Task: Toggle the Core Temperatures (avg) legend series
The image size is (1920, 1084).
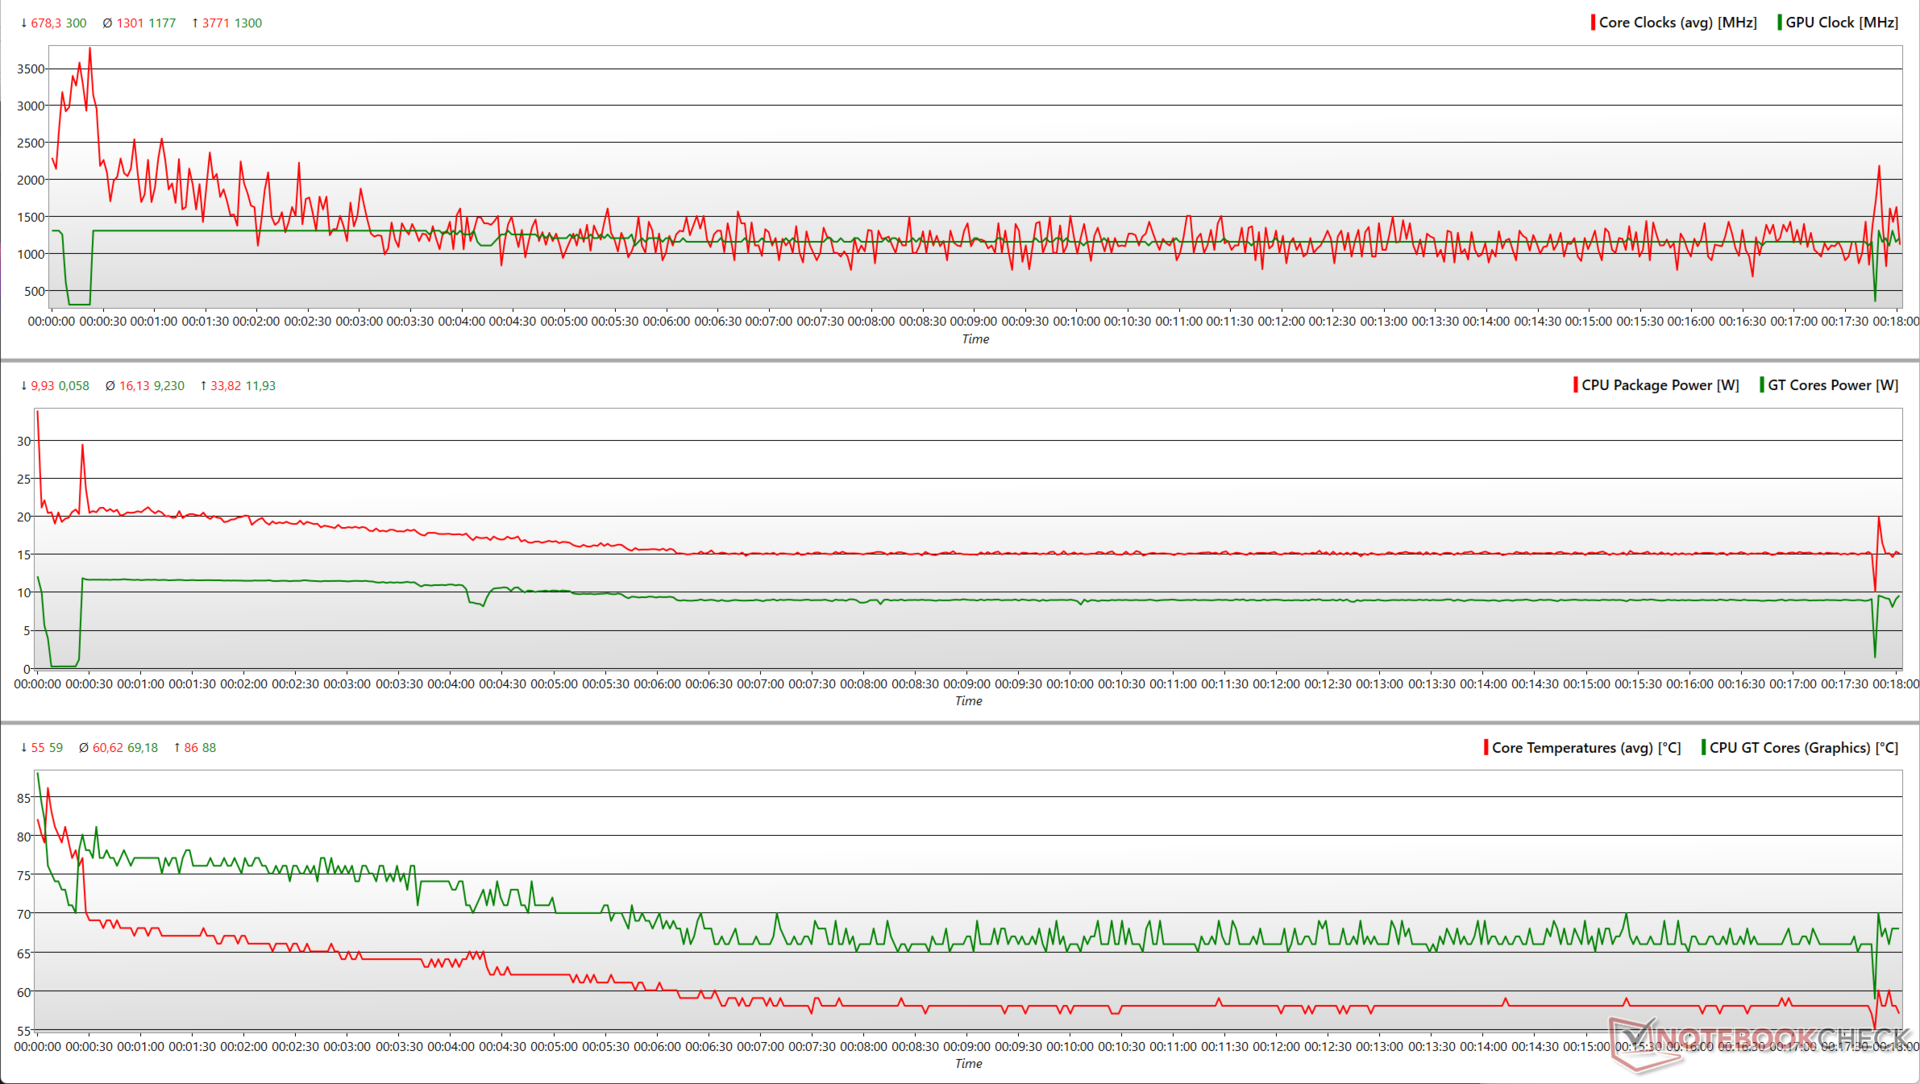Action: (1585, 747)
